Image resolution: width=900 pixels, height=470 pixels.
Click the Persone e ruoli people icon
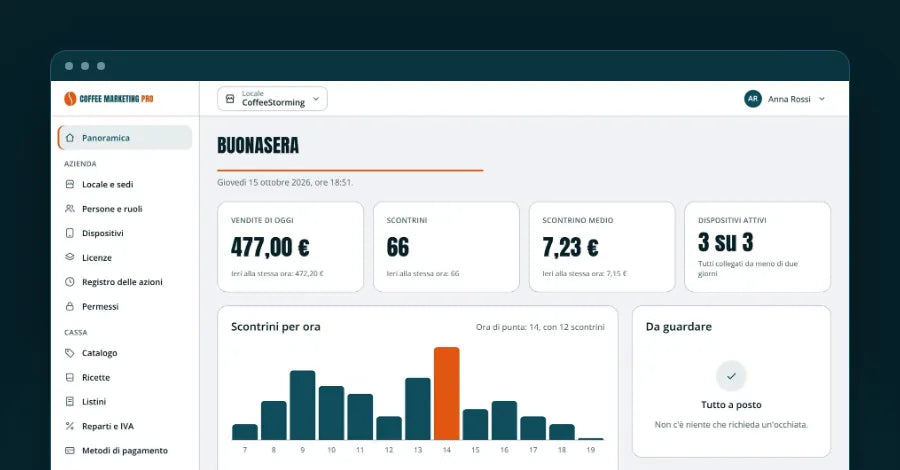point(70,208)
